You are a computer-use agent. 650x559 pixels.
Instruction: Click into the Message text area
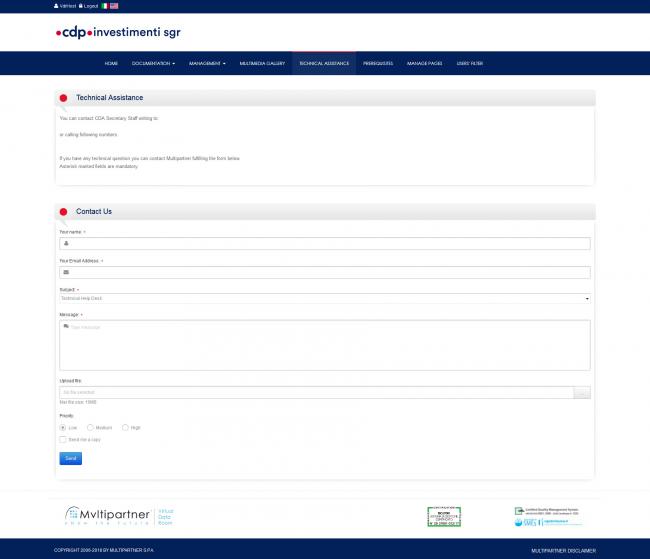pos(324,345)
